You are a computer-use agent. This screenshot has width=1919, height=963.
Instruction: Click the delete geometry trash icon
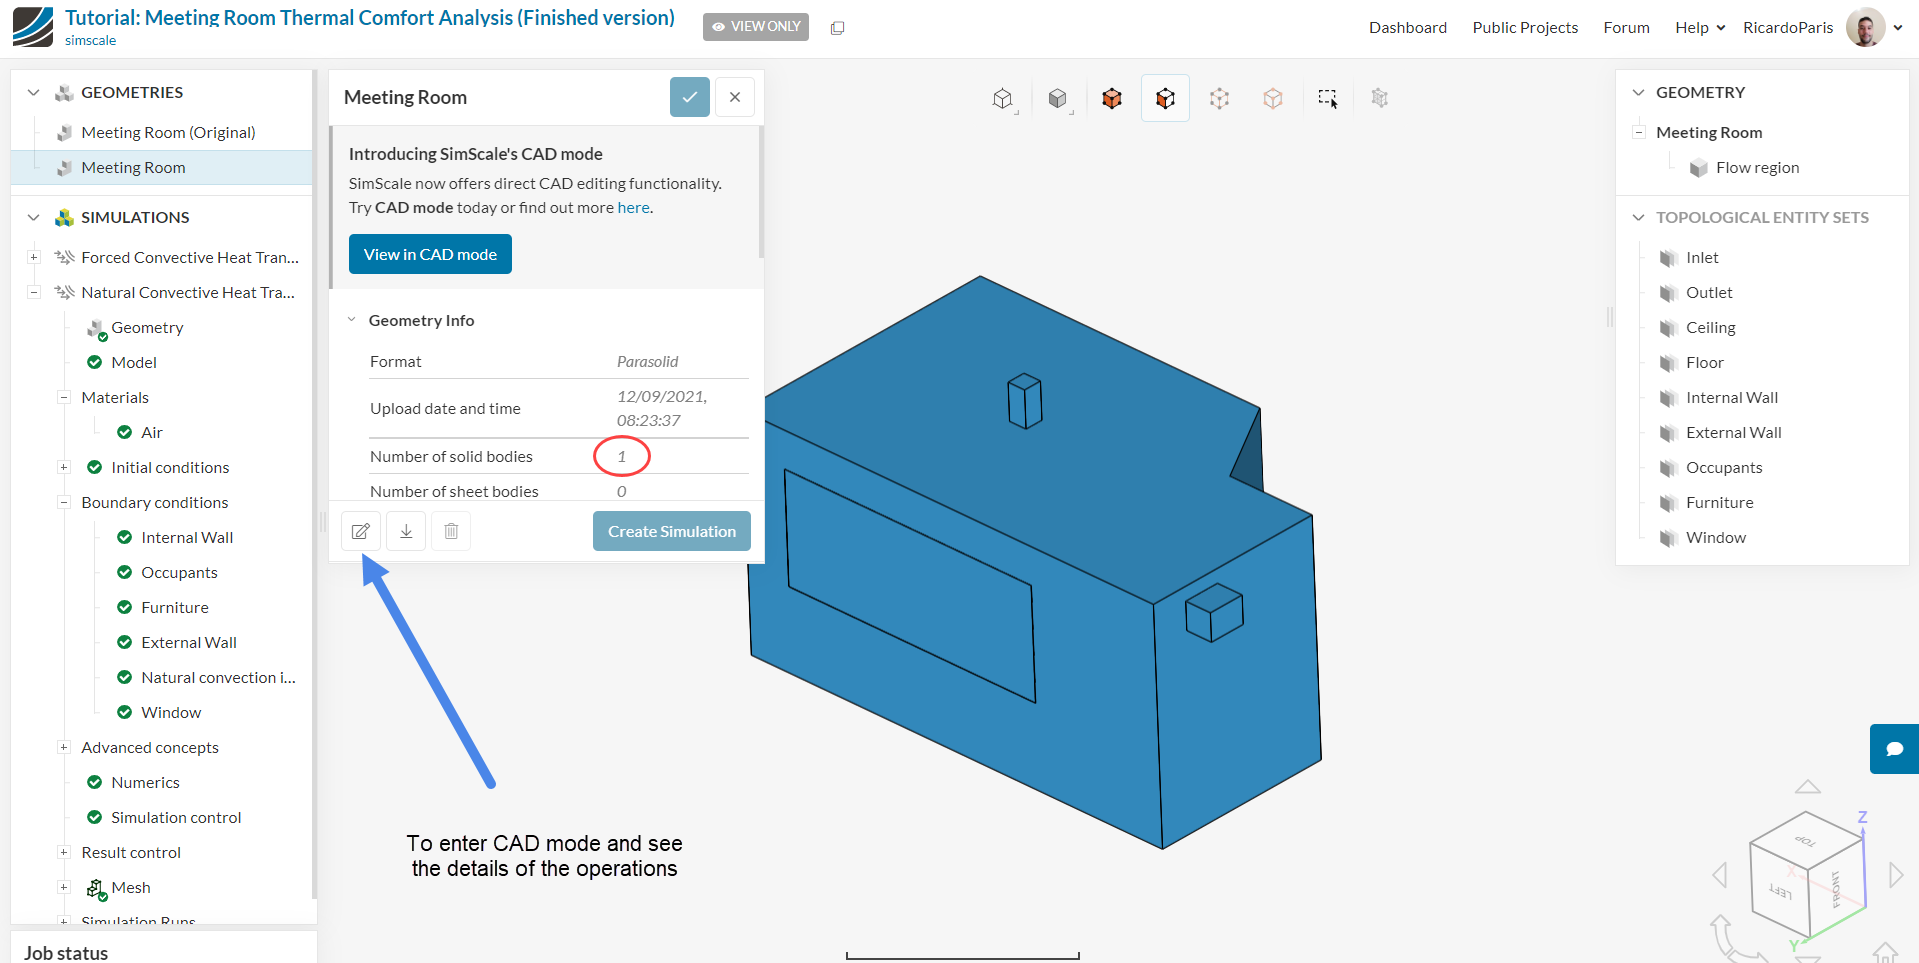click(x=451, y=531)
